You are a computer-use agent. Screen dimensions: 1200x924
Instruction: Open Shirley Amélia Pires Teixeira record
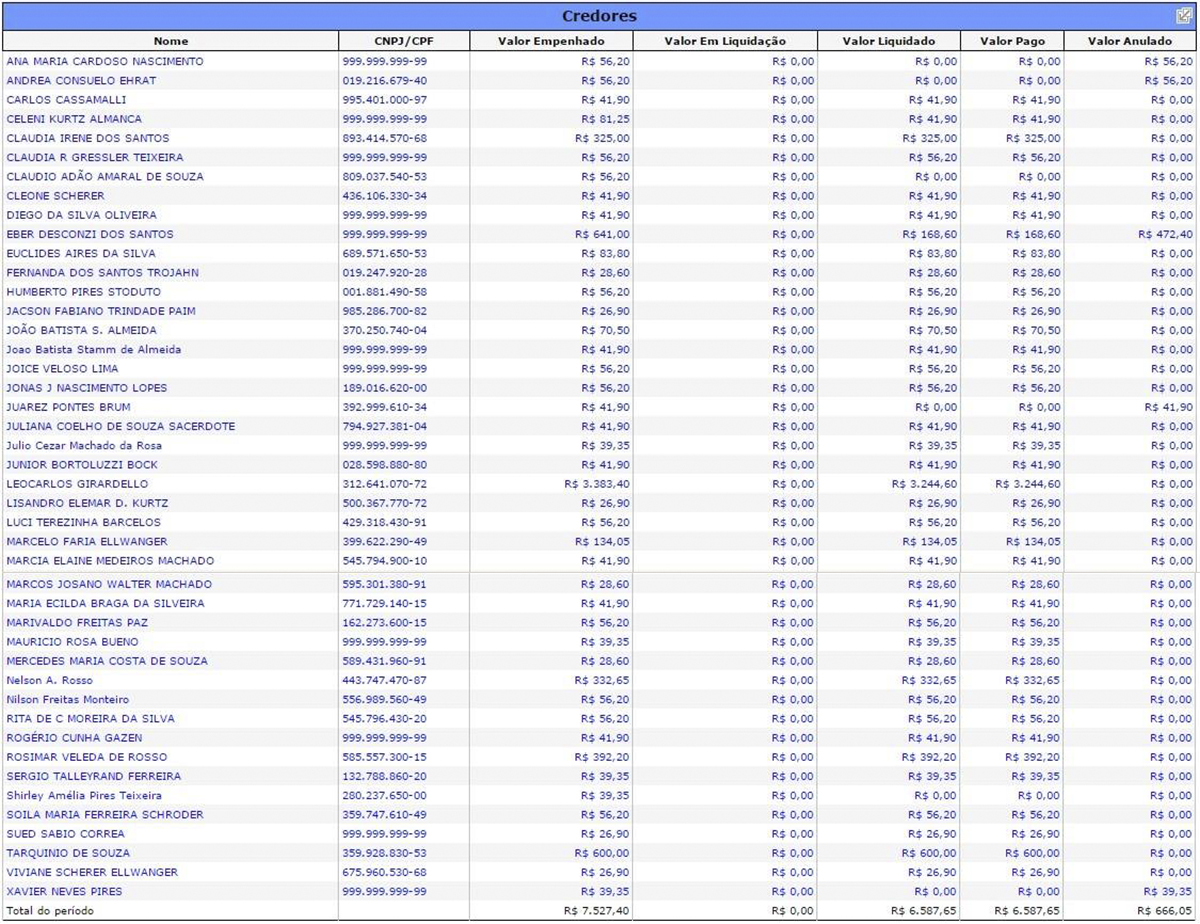click(x=84, y=795)
